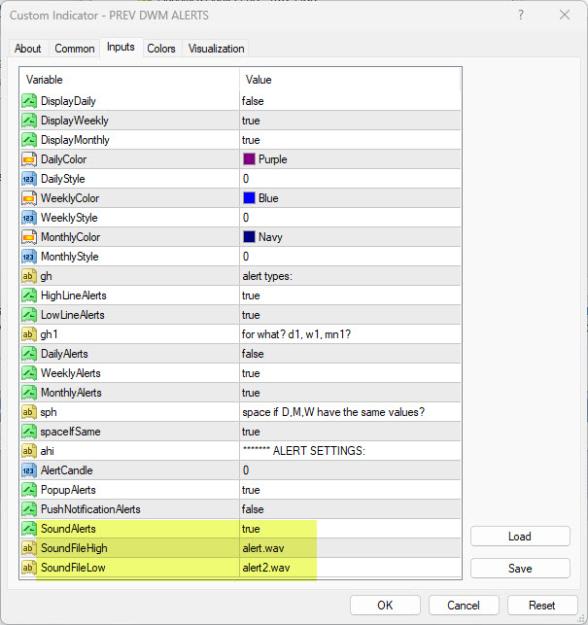
Task: Switch to the Visualization tab
Action: (x=216, y=49)
